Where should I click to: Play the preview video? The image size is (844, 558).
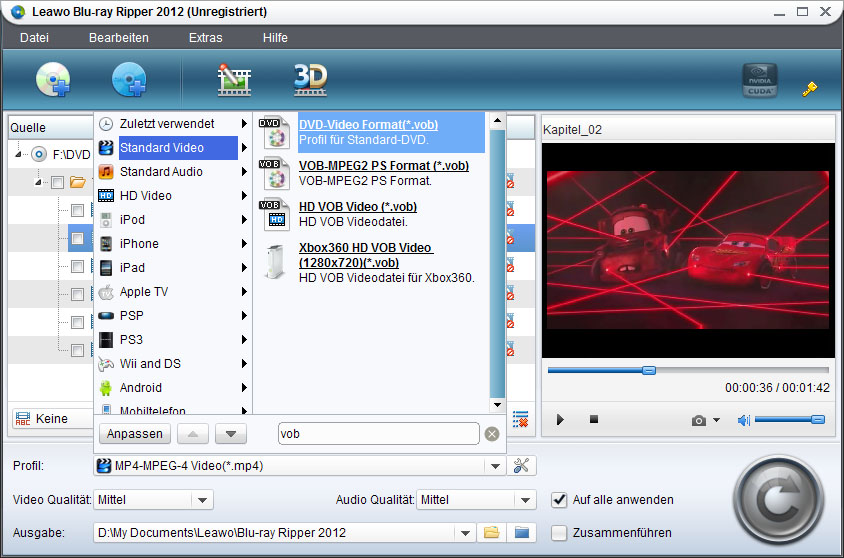pyautogui.click(x=560, y=420)
